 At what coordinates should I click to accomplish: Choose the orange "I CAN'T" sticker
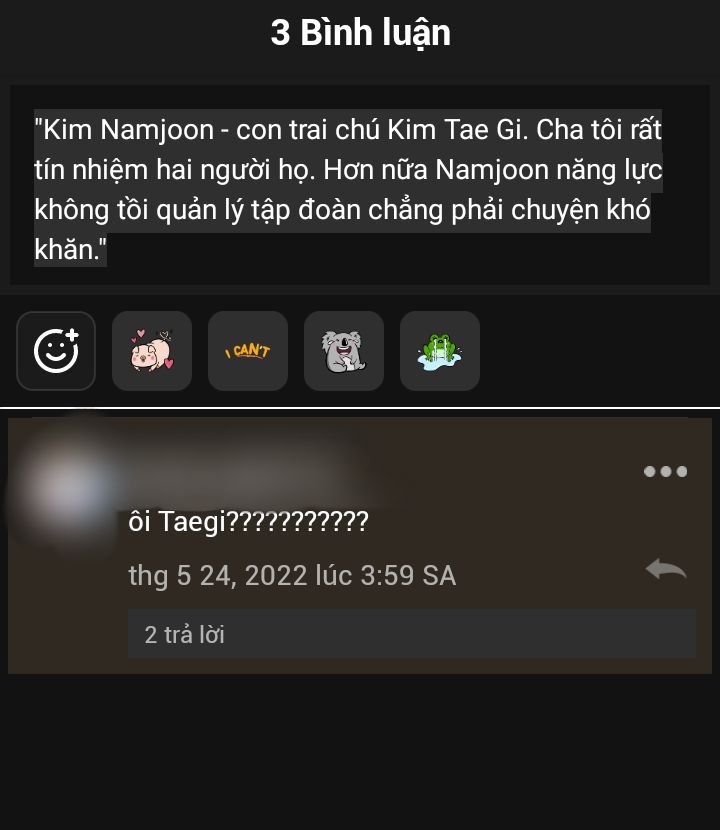click(248, 351)
